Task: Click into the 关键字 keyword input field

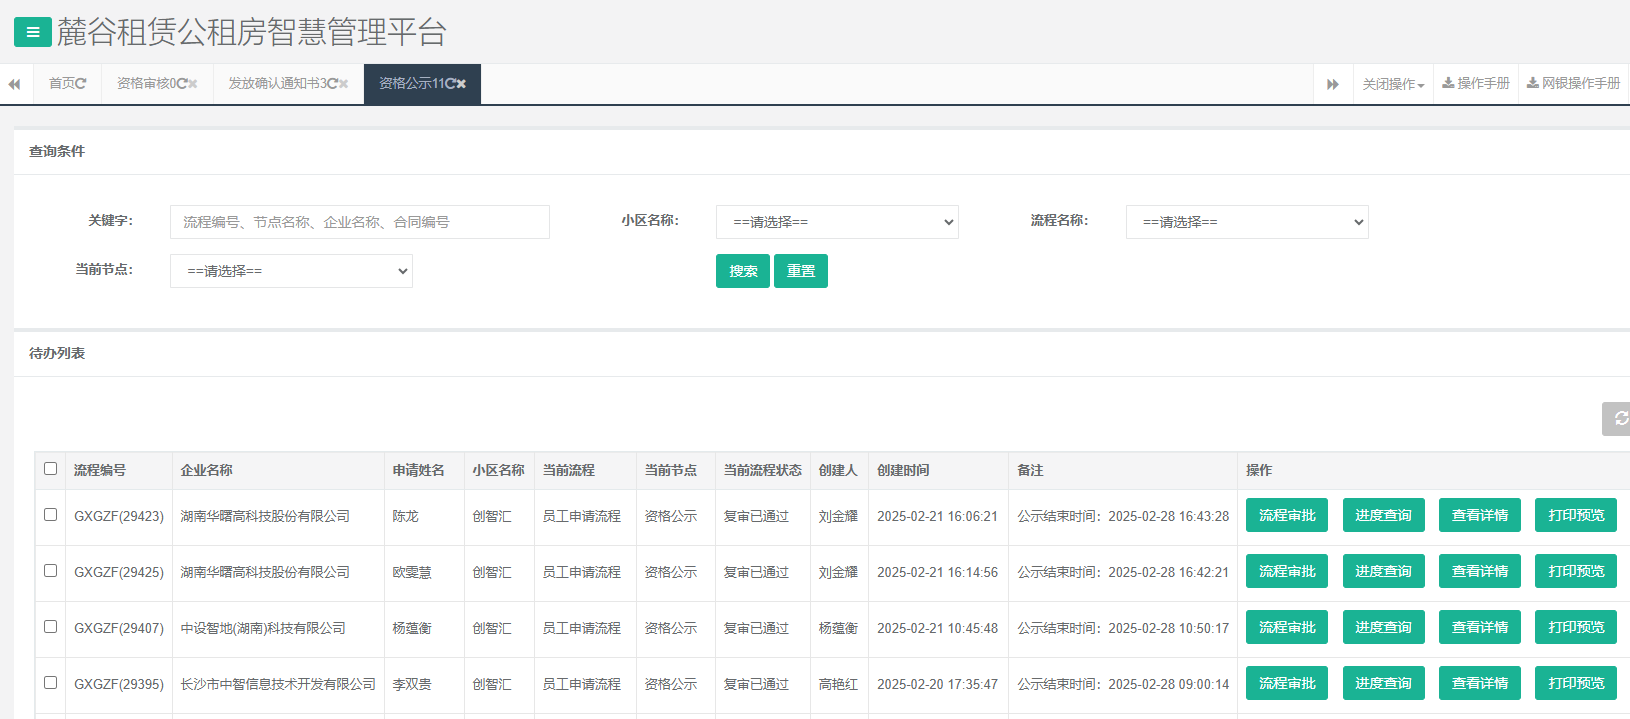Action: [359, 222]
